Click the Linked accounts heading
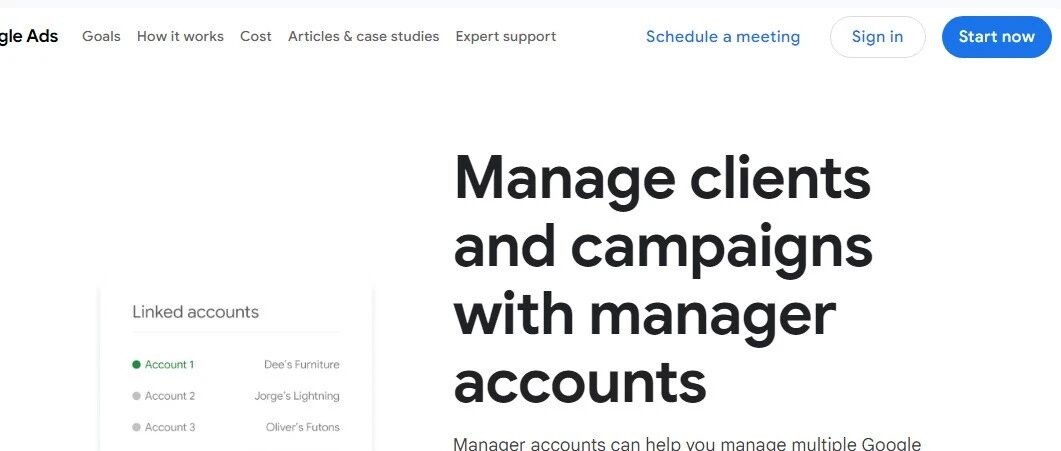This screenshot has width=1061, height=451. (196, 312)
